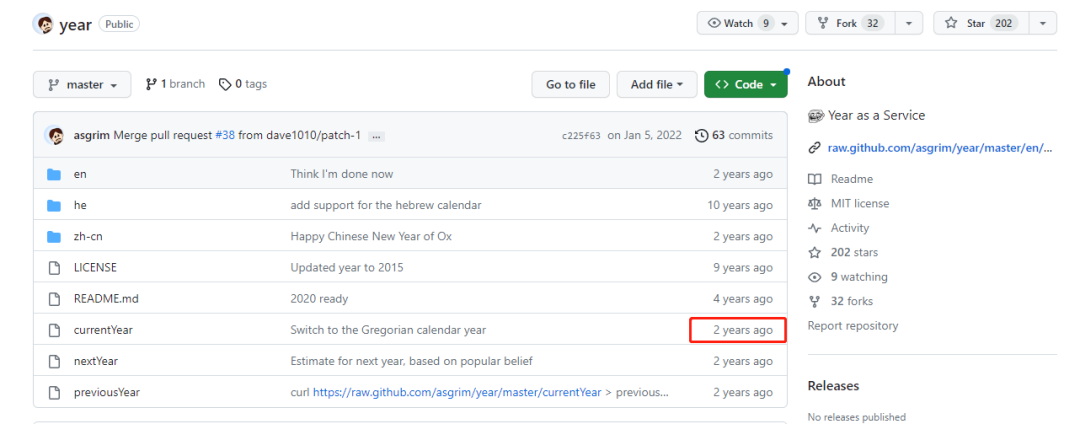The width and height of the screenshot is (1080, 424).
Task: Expand commit message ellipsis button
Action: point(376,136)
